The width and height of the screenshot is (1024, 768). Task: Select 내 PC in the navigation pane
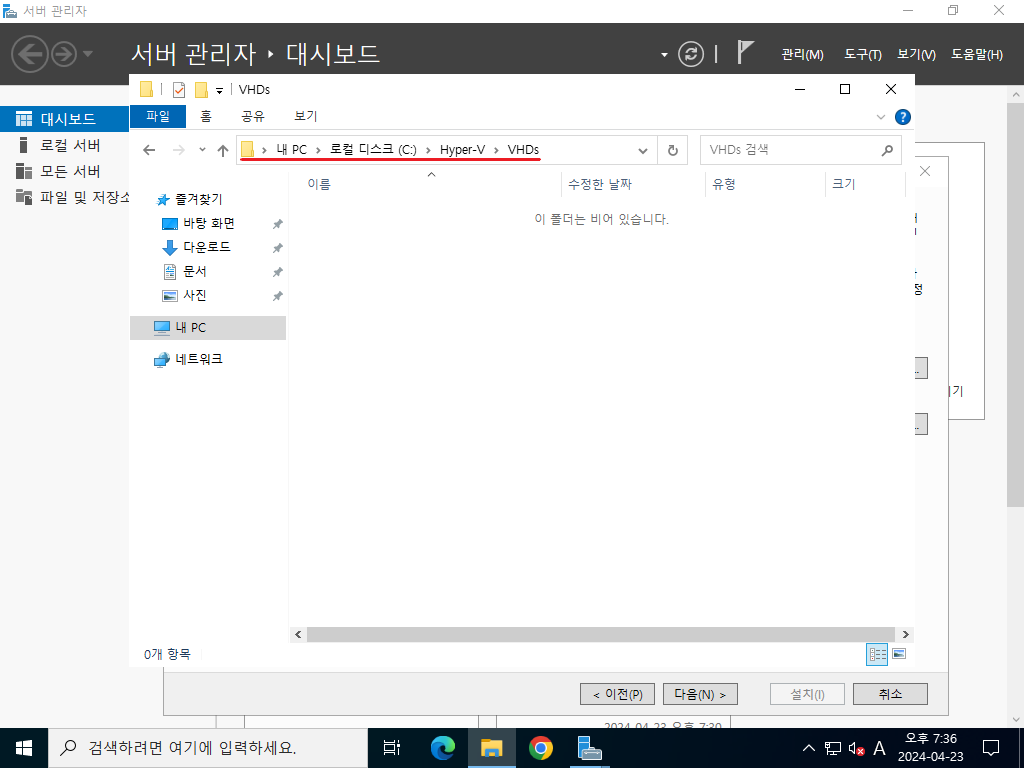pos(208,328)
